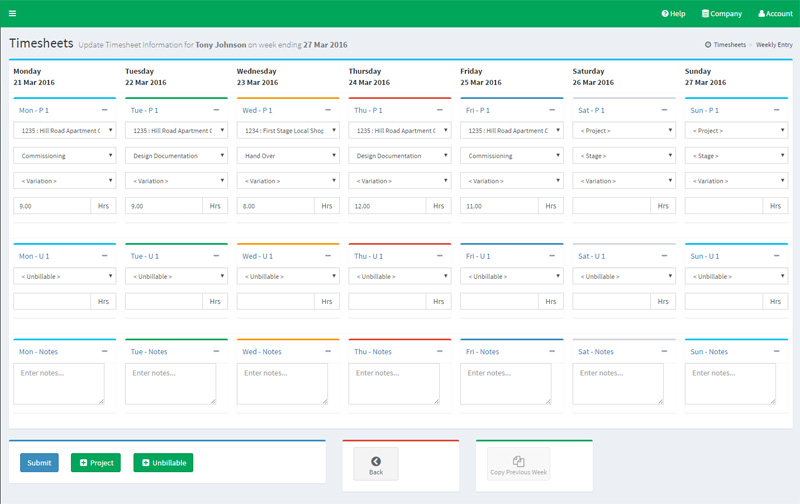Collapse the Mon - Notes panel
800x504 pixels.
[105, 351]
